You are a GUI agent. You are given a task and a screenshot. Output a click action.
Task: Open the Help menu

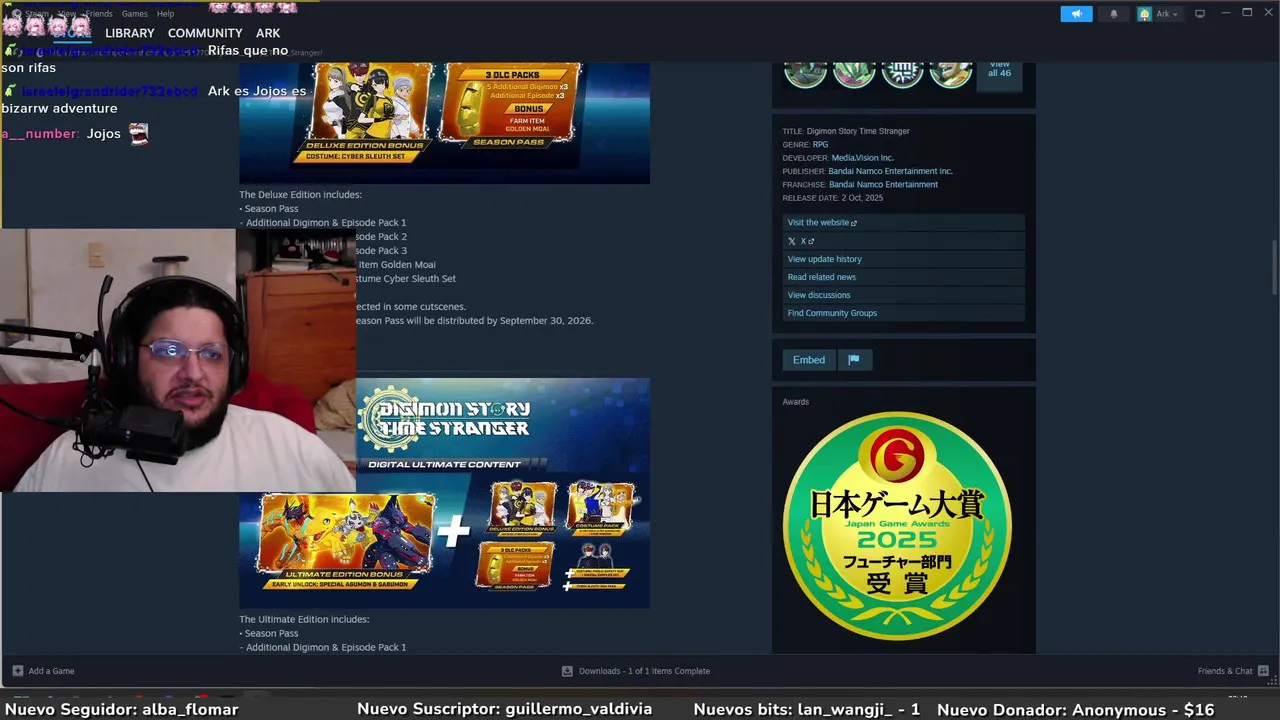pyautogui.click(x=165, y=14)
